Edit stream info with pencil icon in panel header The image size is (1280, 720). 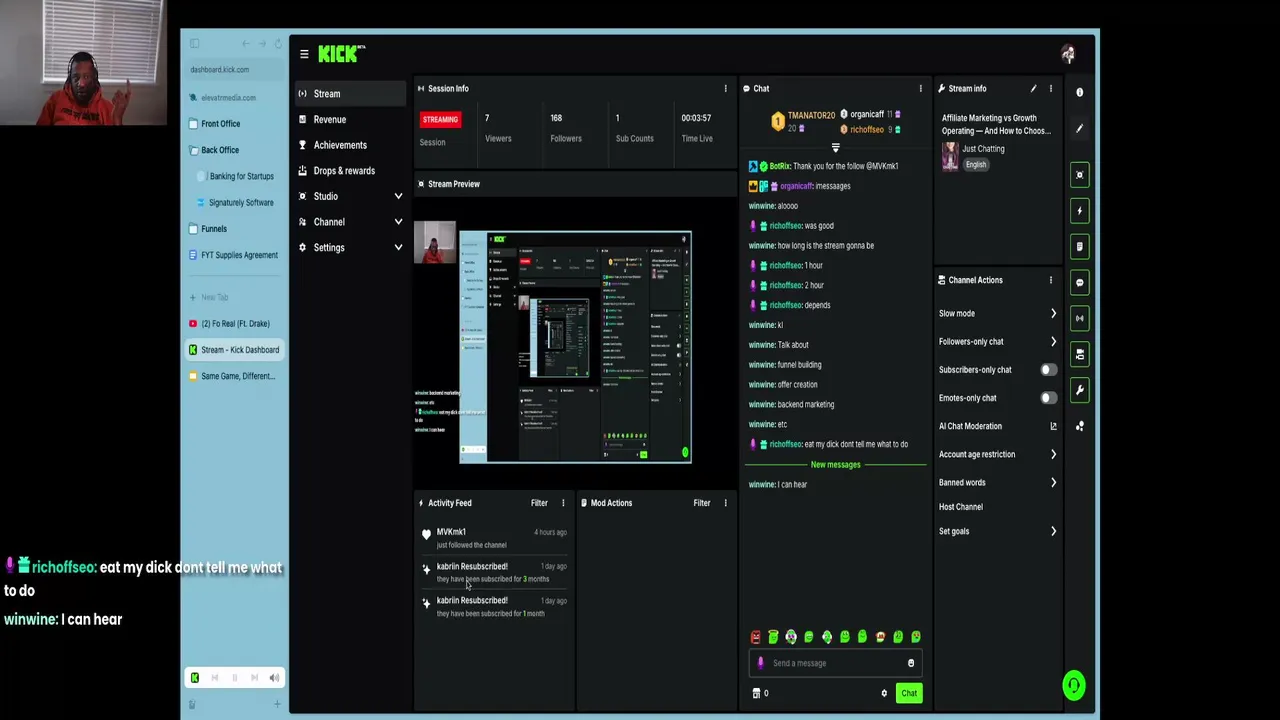1033,89
